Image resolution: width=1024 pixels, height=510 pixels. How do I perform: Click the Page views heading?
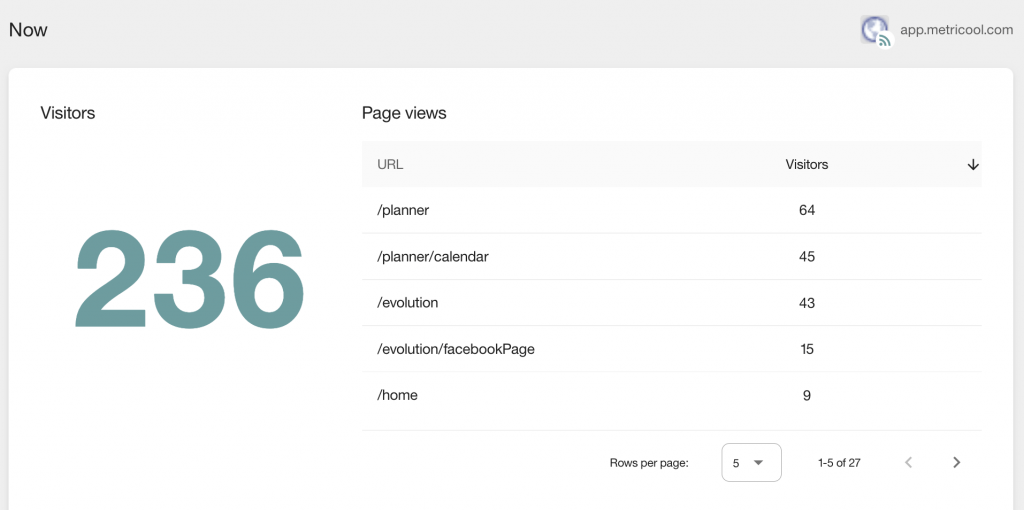[x=404, y=113]
